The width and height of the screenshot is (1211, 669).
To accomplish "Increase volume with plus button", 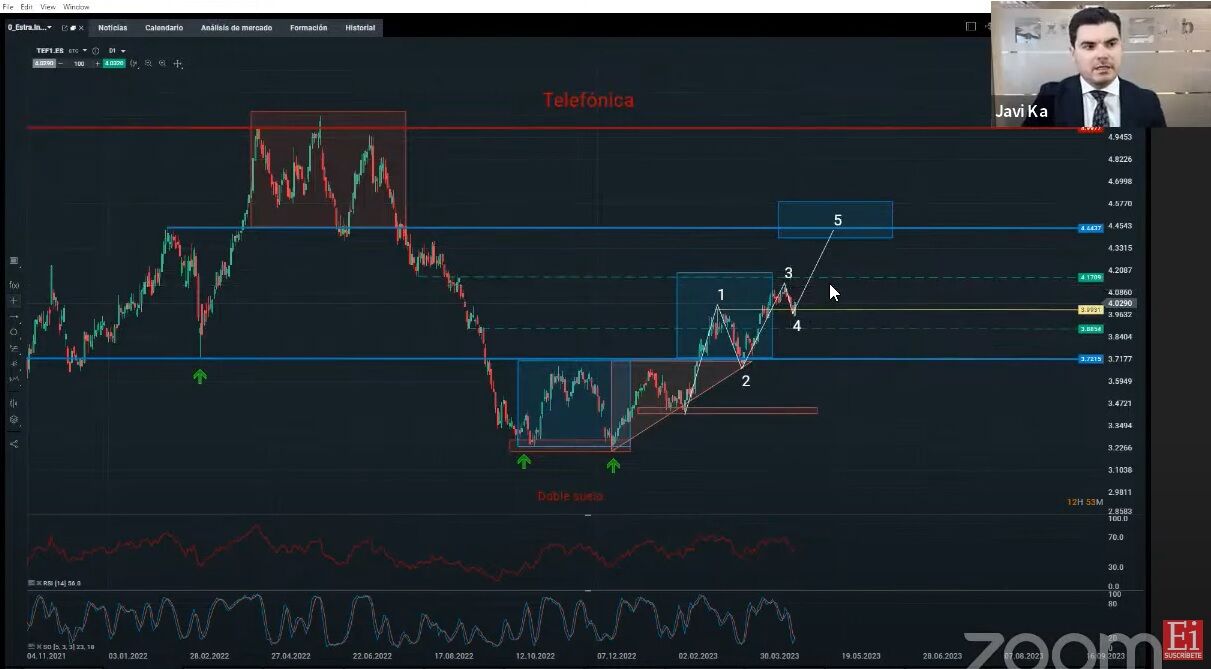I will (97, 63).
